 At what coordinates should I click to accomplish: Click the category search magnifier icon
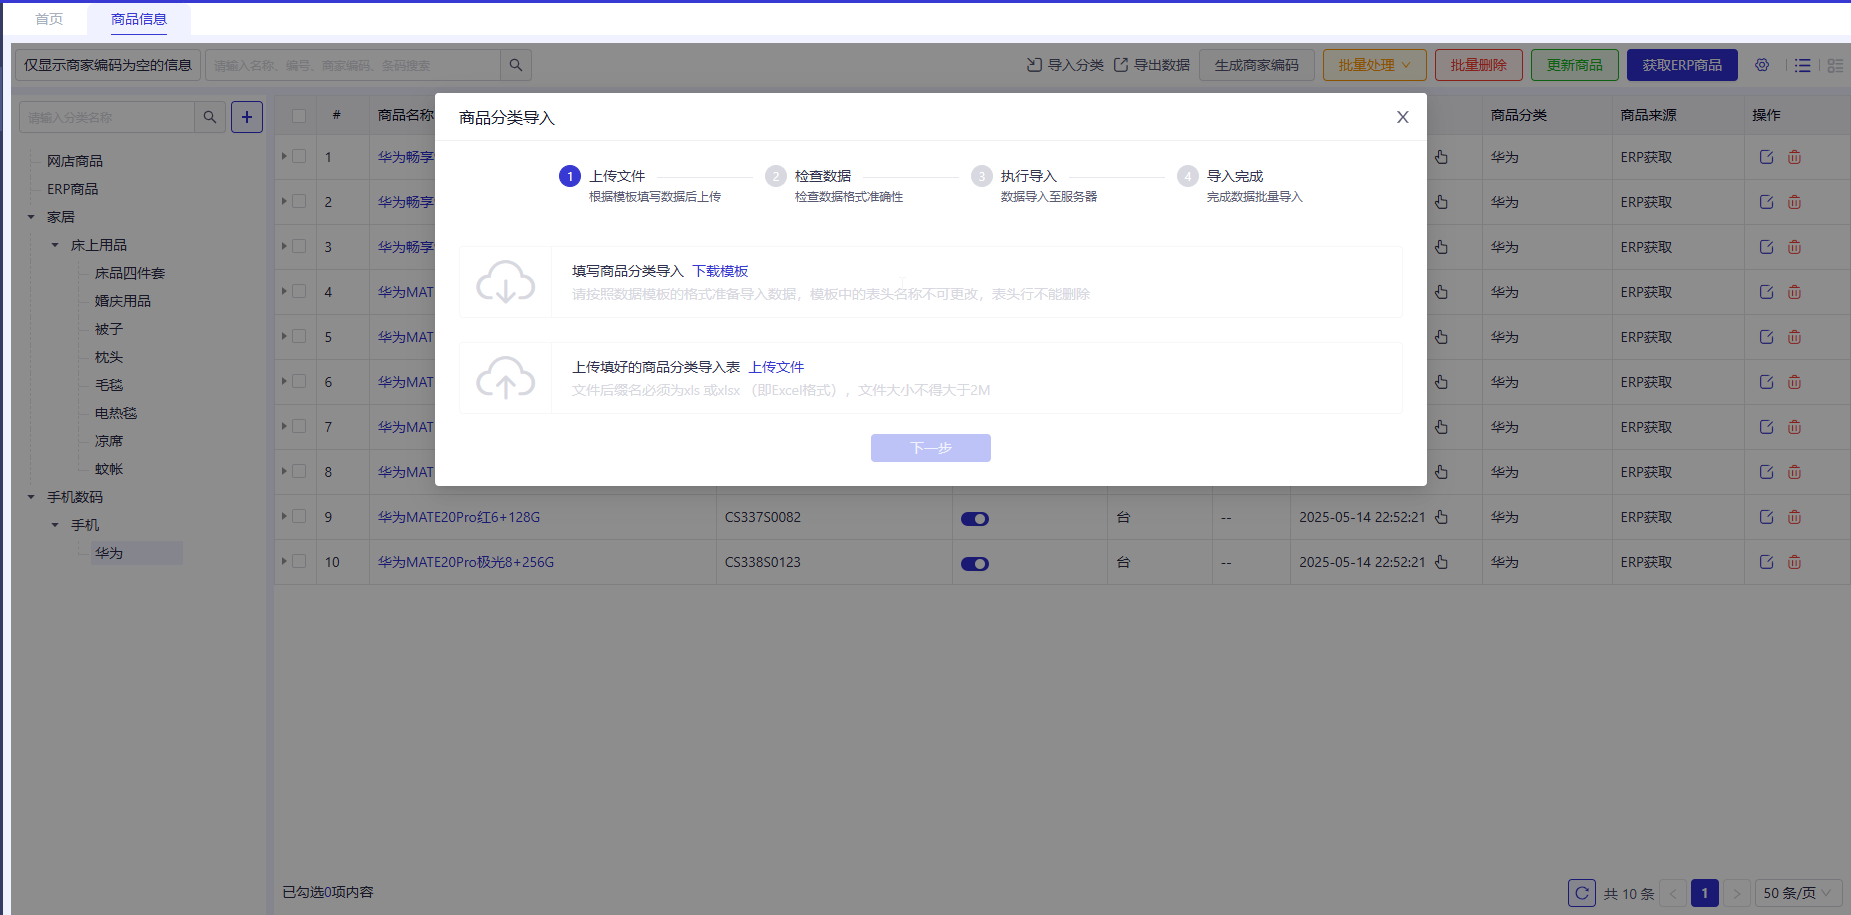click(x=210, y=117)
